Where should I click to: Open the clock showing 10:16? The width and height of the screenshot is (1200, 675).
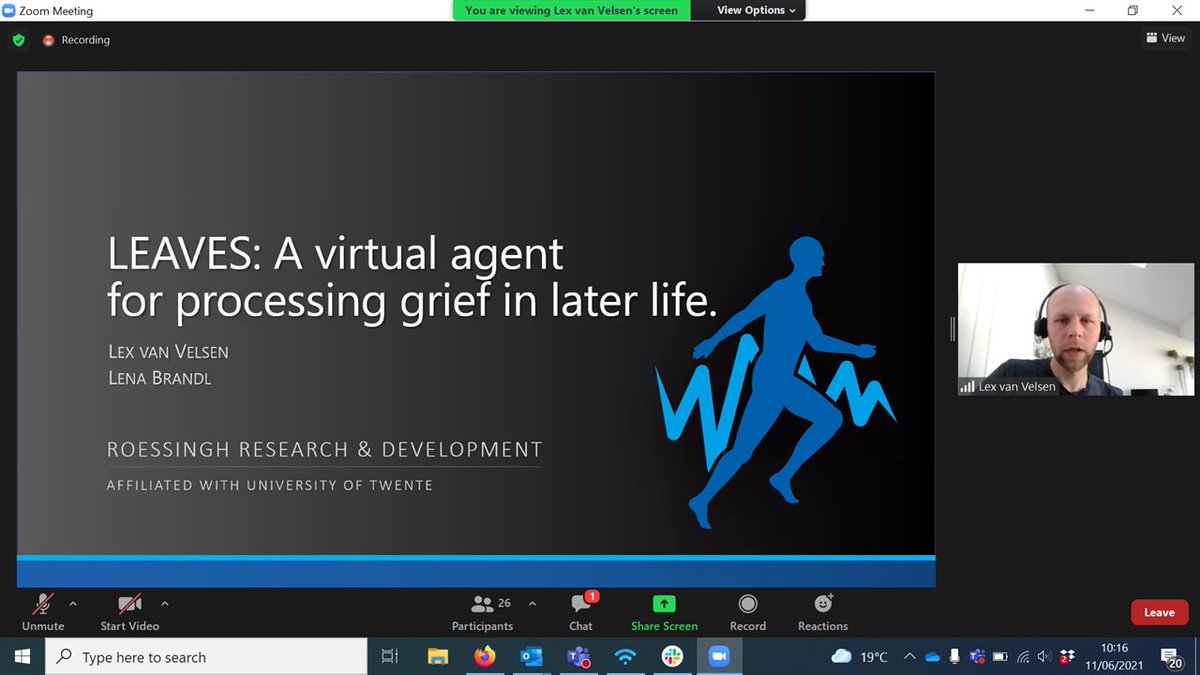pyautogui.click(x=1114, y=657)
